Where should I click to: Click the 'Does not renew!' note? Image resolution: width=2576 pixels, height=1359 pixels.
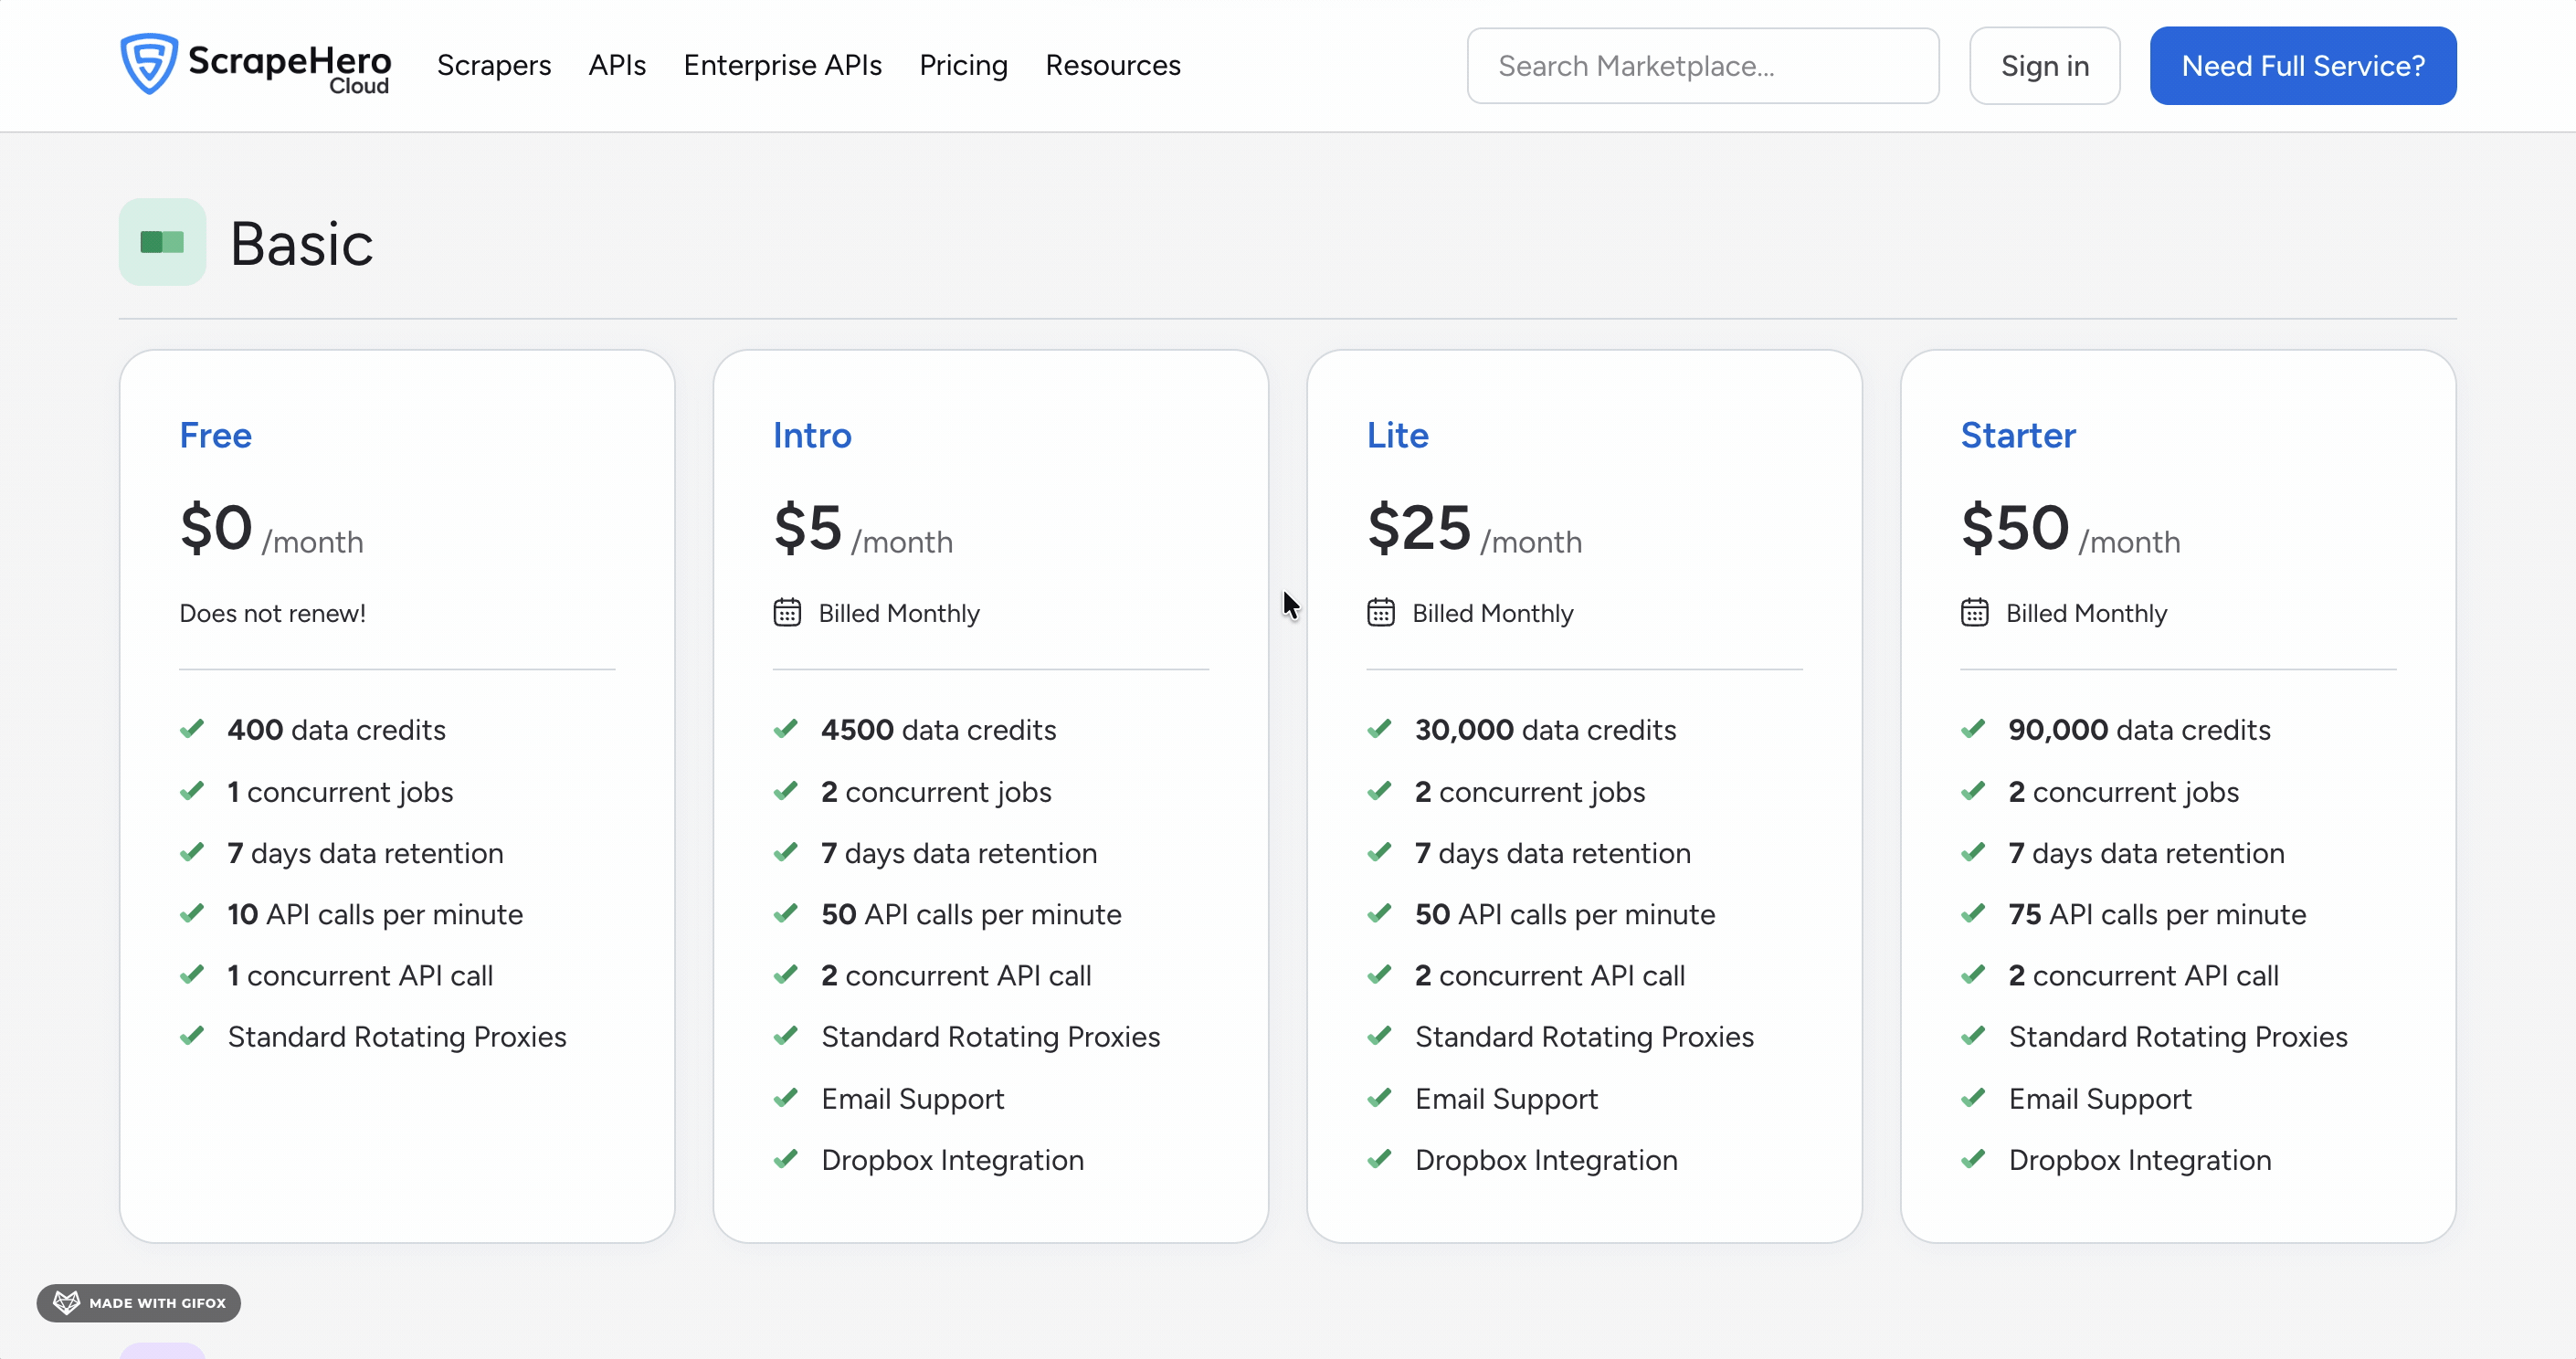click(x=272, y=613)
